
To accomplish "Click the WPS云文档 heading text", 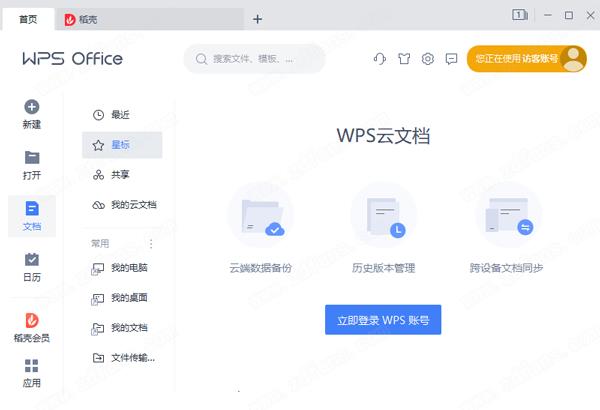I will coord(383,136).
